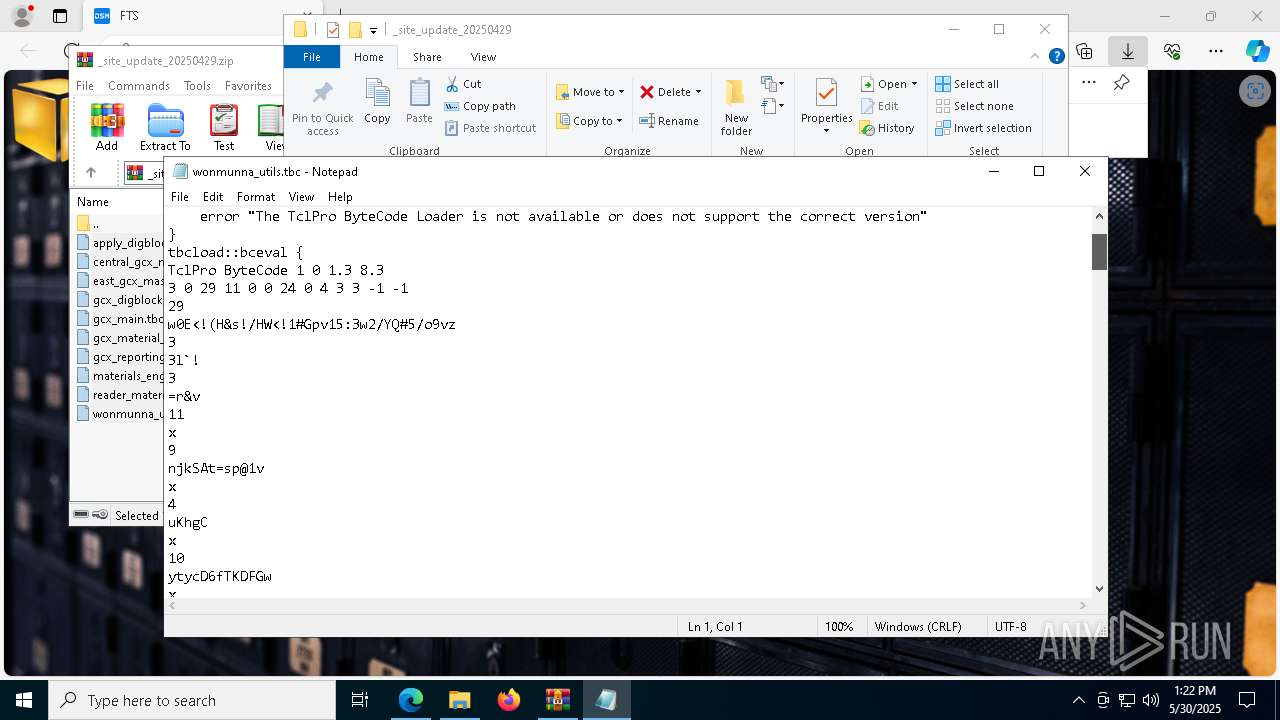The width and height of the screenshot is (1280, 720).
Task: Open the Explorer File tab
Action: tap(312, 57)
